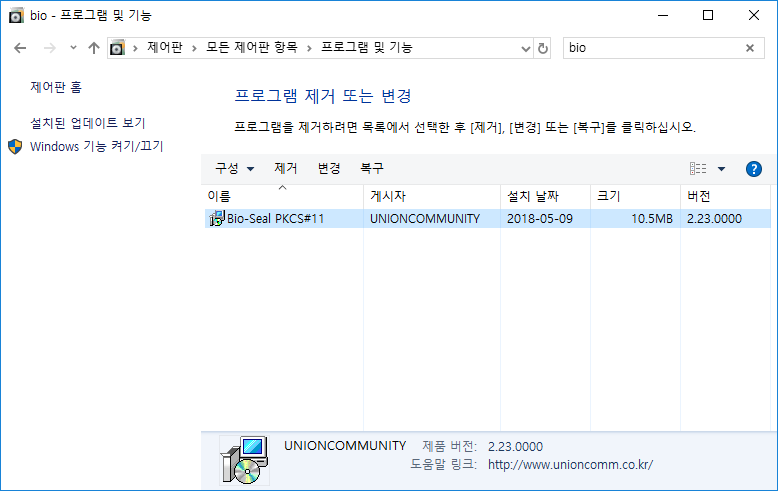
Task: Change view with the view icon
Action: 698,169
